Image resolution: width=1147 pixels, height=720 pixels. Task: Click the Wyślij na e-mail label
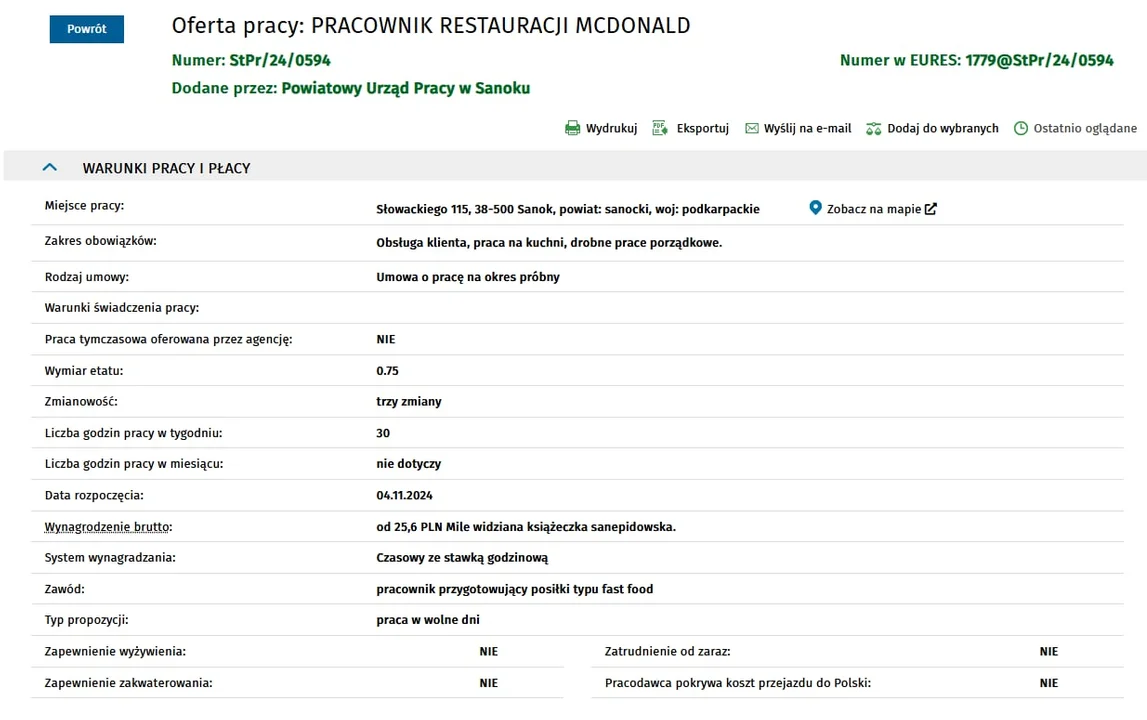808,128
